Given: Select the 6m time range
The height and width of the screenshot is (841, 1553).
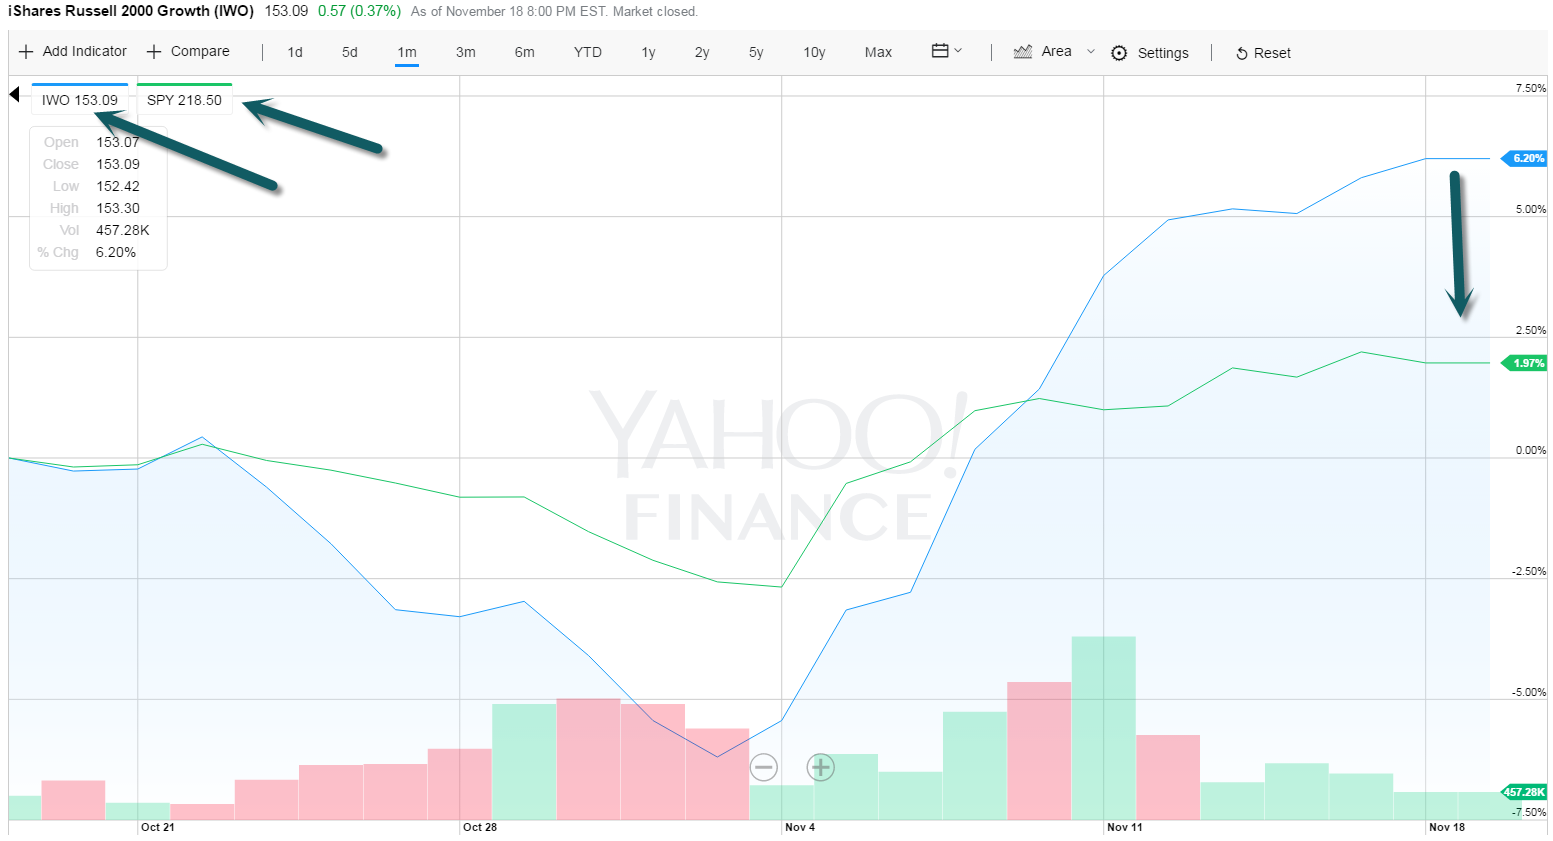Looking at the screenshot, I should click(525, 53).
